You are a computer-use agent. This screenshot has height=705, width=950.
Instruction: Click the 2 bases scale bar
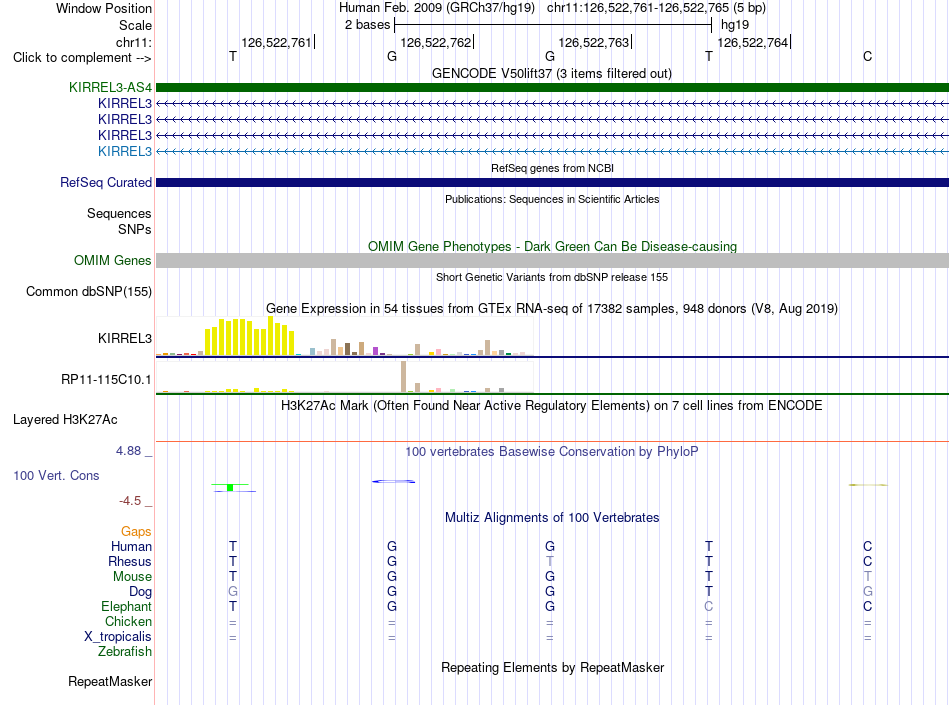pyautogui.click(x=553, y=25)
